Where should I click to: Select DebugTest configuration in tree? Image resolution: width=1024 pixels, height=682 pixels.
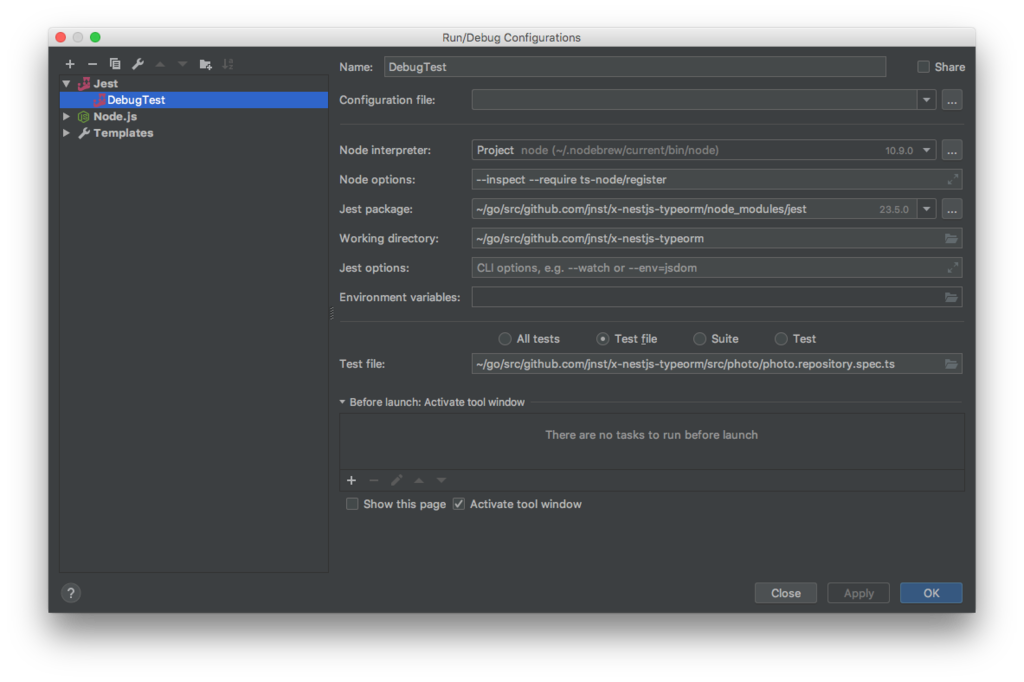194,100
